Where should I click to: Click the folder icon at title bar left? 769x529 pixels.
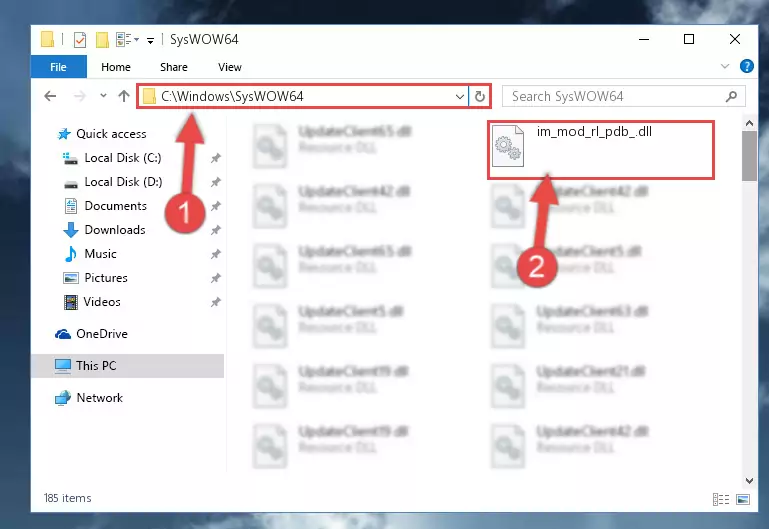click(48, 39)
